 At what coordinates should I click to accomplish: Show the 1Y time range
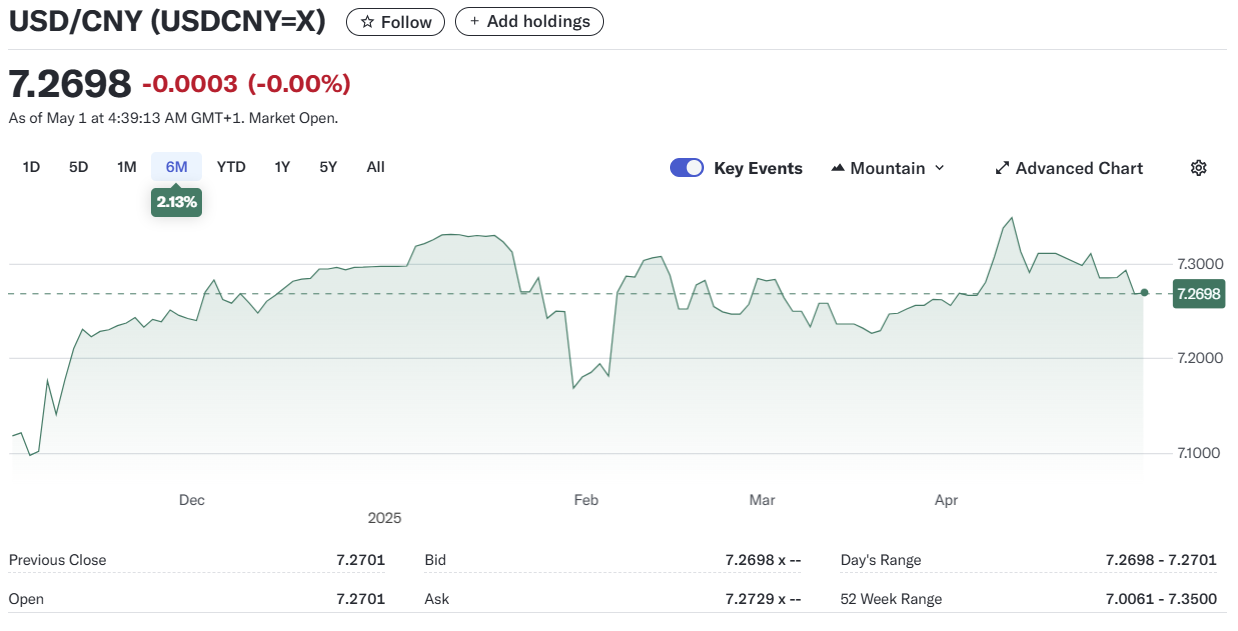coord(282,167)
